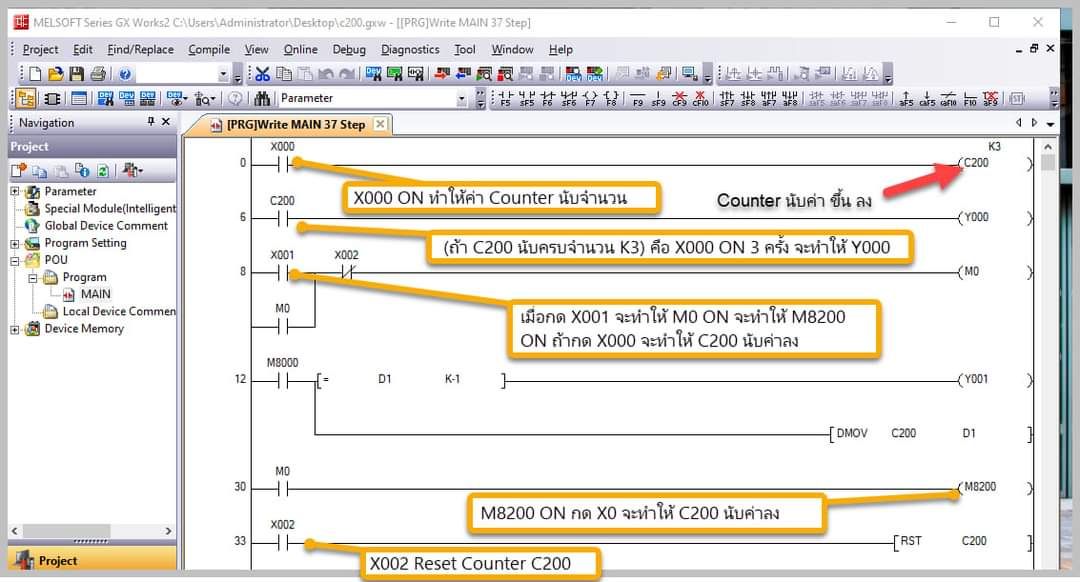
Task: Save the project with the floppy disk icon
Action: pos(76,74)
